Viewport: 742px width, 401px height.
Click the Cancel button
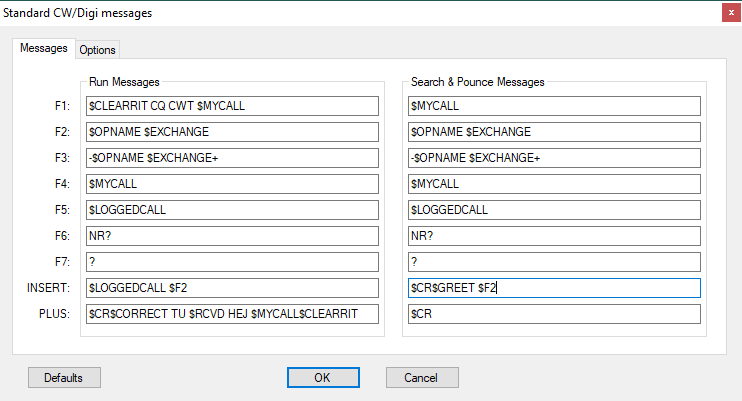pos(422,377)
